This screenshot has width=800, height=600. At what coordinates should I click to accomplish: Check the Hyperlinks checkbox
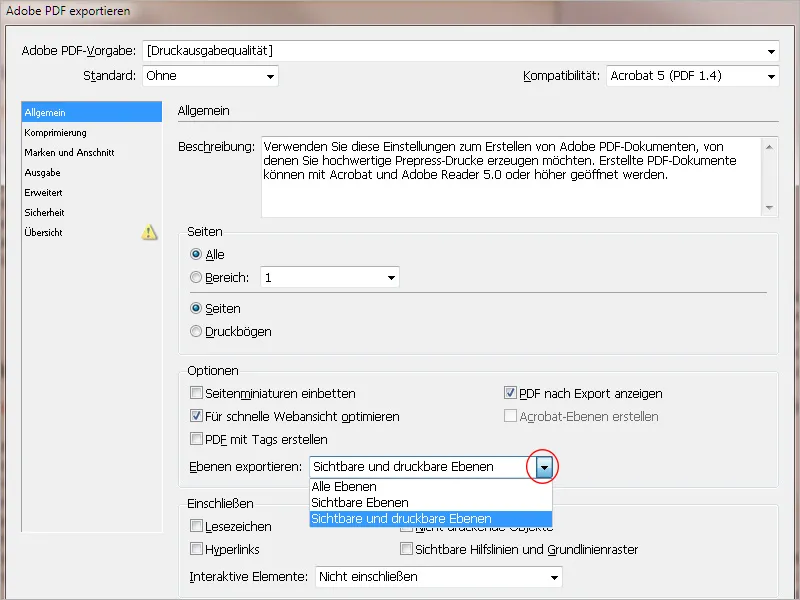click(x=196, y=548)
